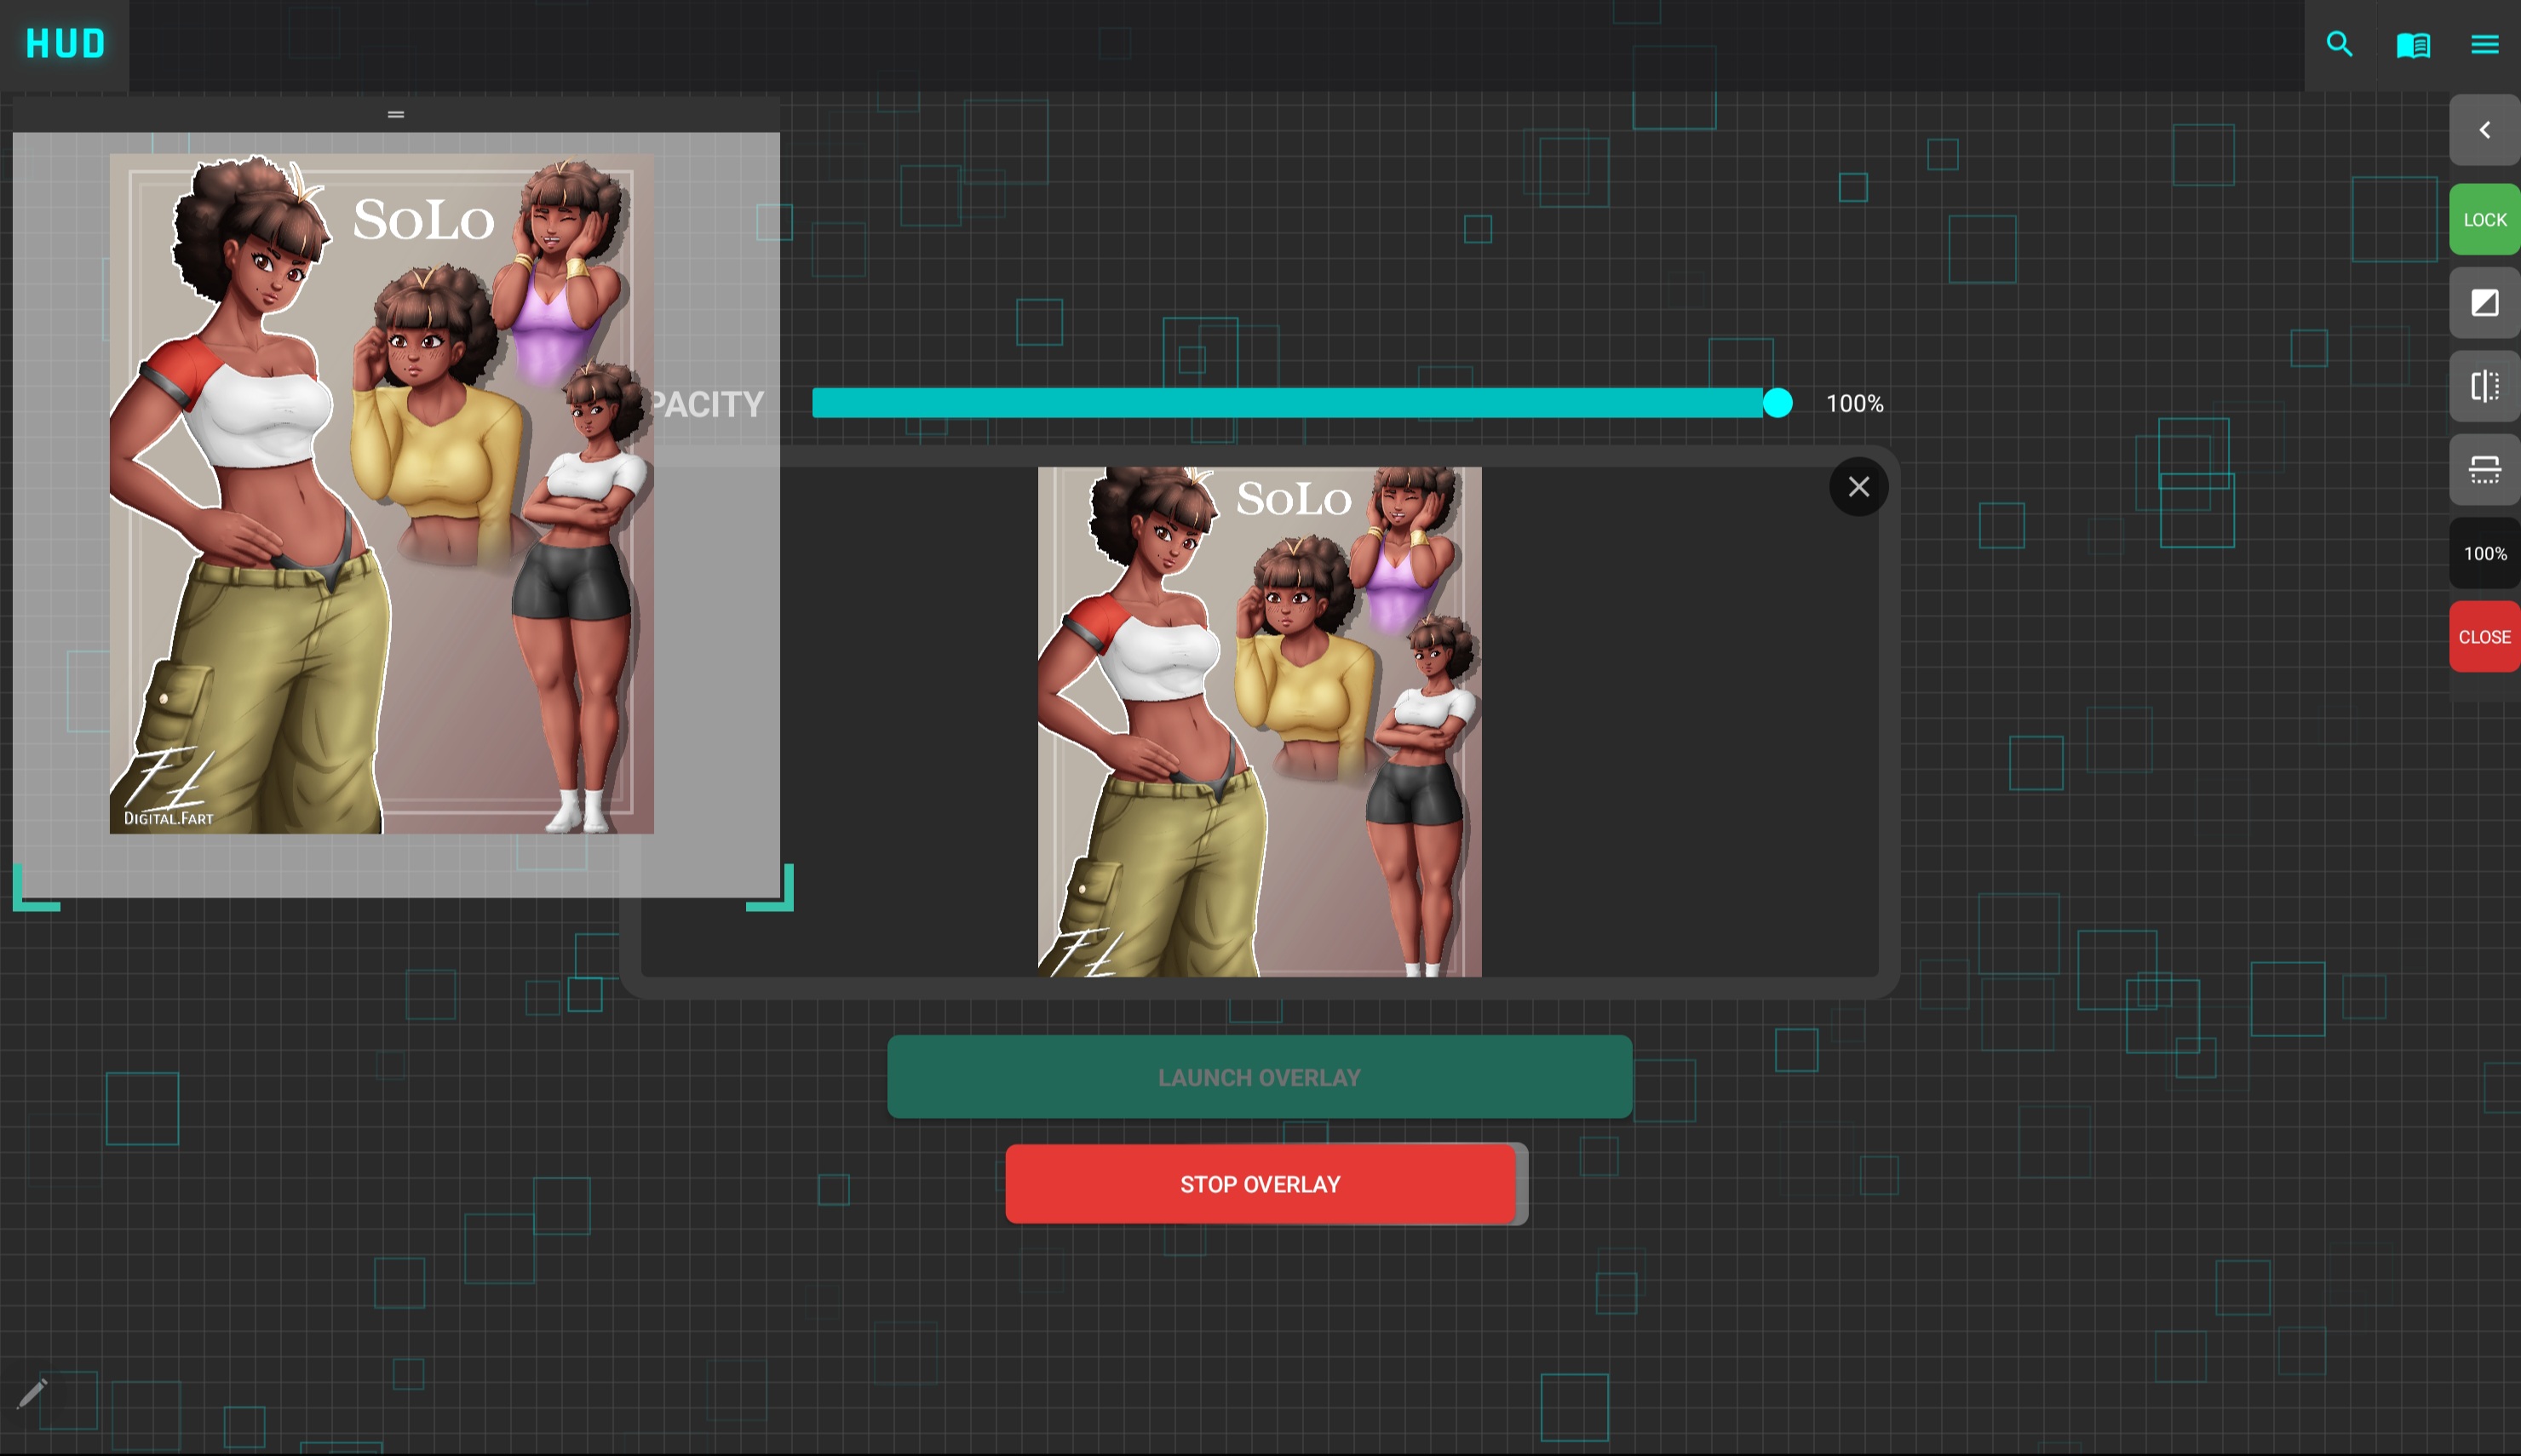This screenshot has height=1456, width=2521.
Task: Remove the preview image with X
Action: 1858,487
